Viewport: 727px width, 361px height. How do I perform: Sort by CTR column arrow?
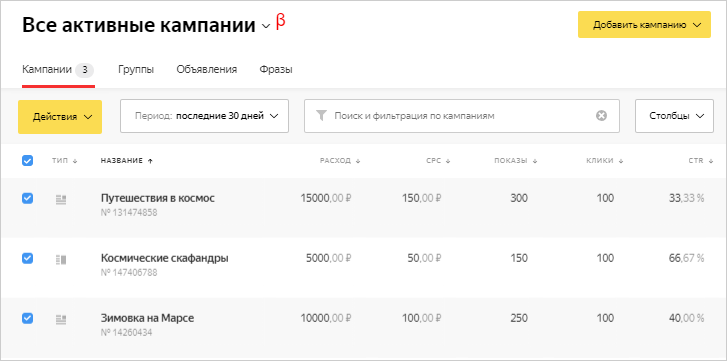(x=711, y=161)
